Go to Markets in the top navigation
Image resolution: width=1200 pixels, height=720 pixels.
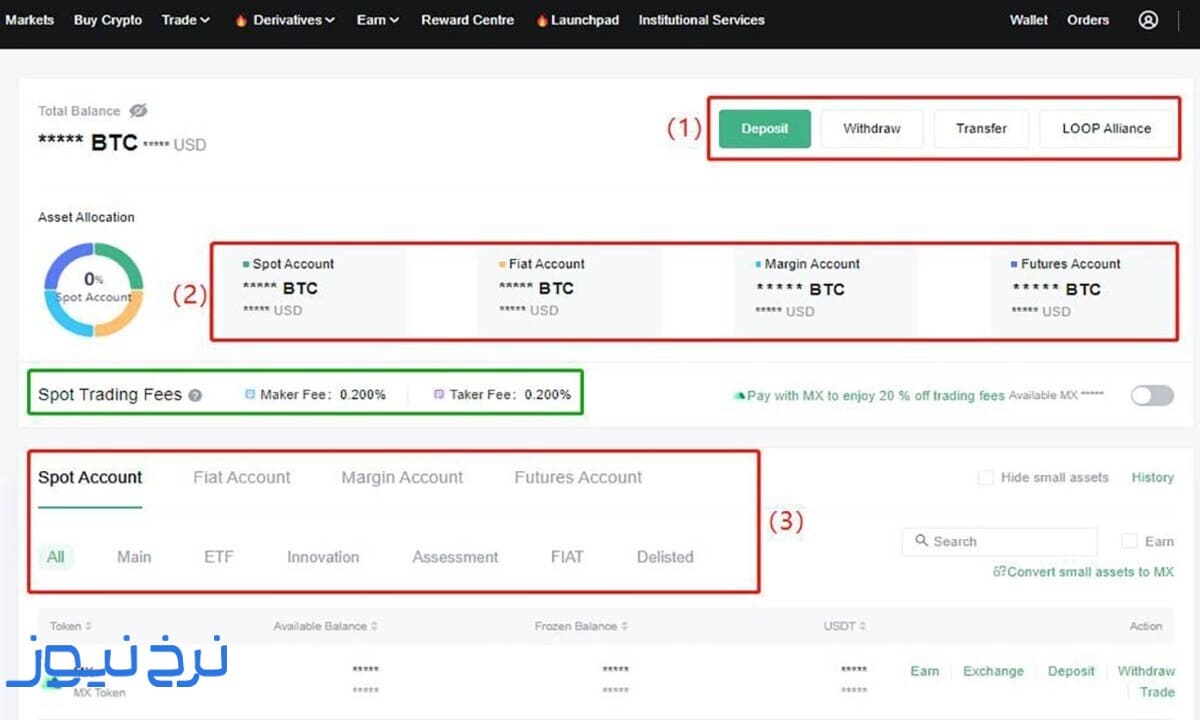[x=30, y=20]
